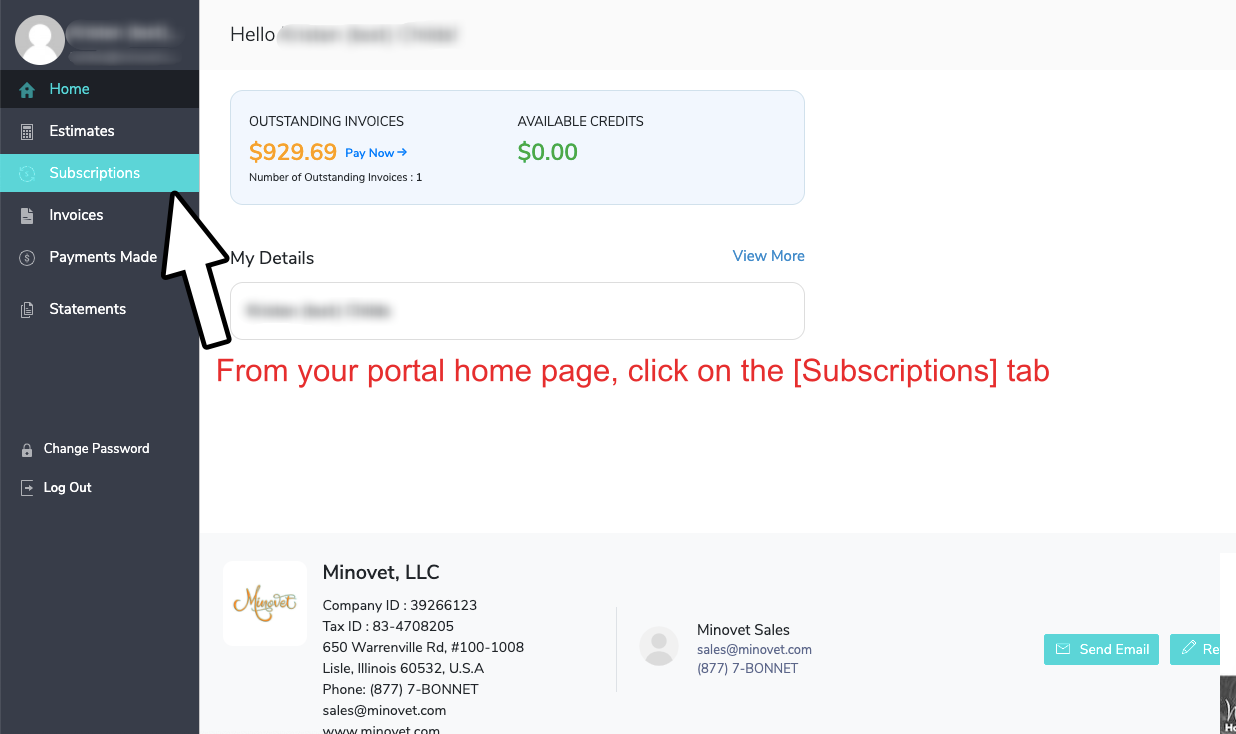1236x734 pixels.
Task: Click the Estimates calculator icon
Action: [27, 132]
